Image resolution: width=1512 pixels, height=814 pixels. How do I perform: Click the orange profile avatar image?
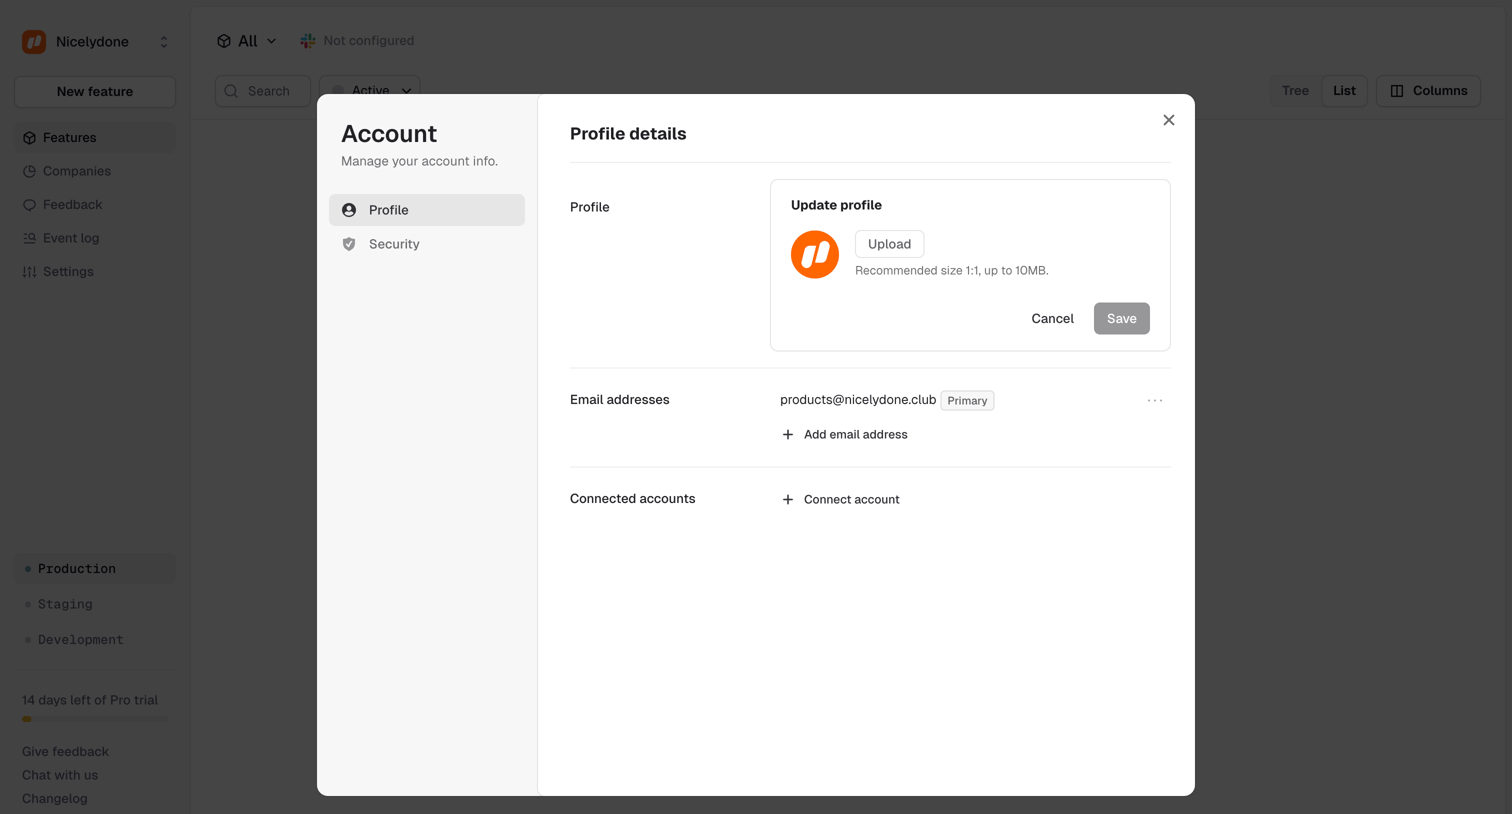[x=815, y=254]
